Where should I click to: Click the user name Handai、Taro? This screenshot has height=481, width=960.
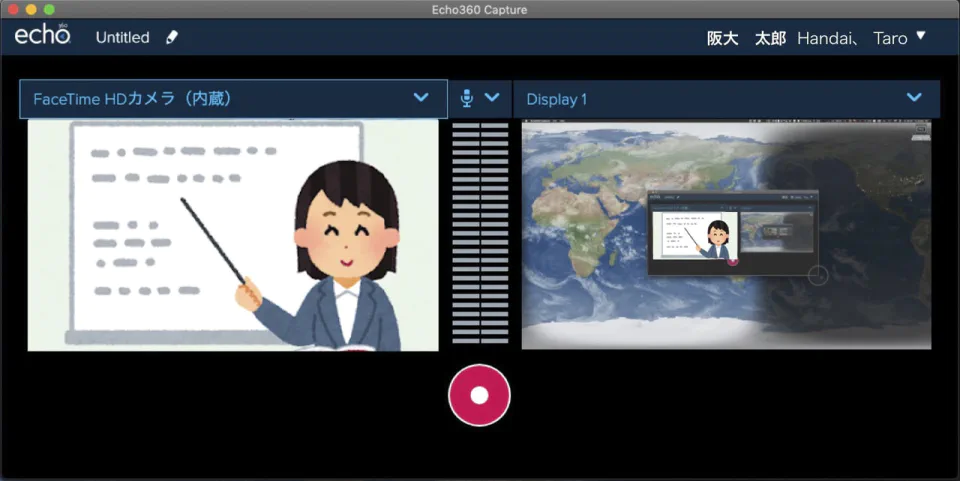click(852, 38)
